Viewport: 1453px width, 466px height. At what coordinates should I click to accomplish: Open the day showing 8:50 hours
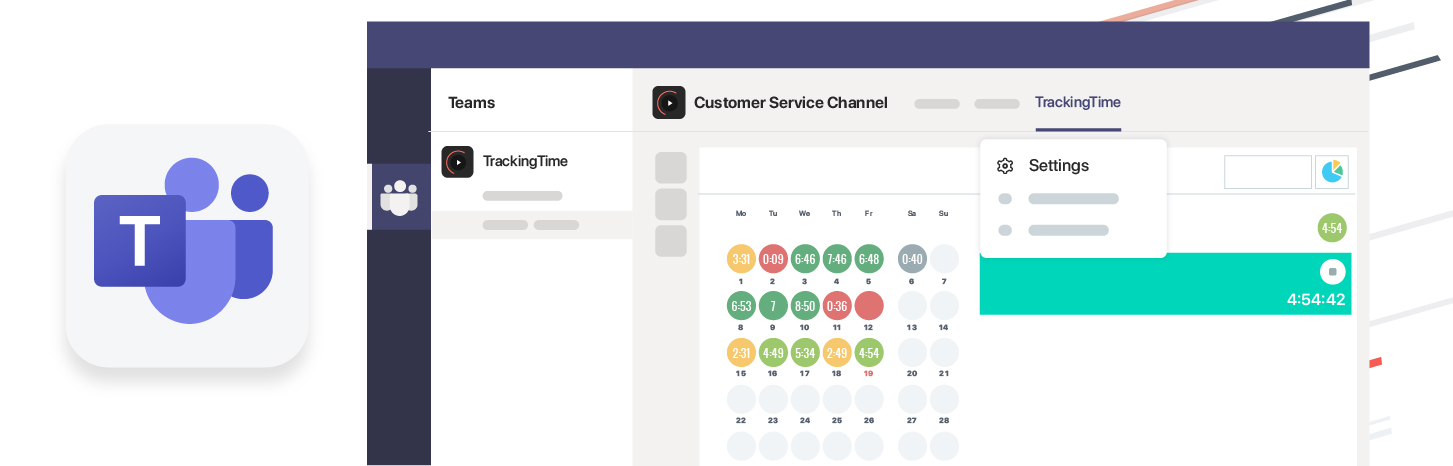[x=805, y=305]
